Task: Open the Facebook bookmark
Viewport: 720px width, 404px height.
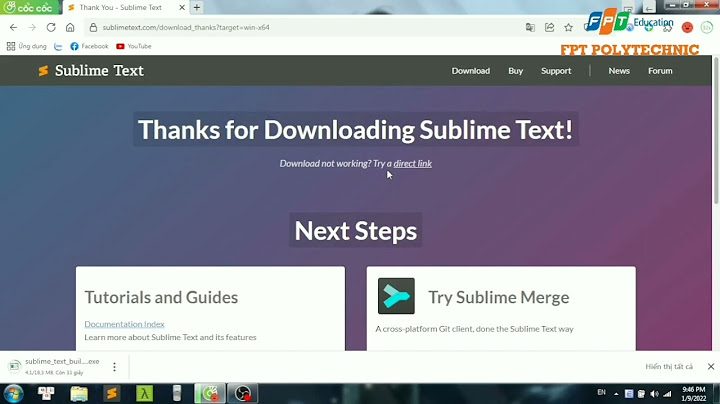Action: pos(90,46)
